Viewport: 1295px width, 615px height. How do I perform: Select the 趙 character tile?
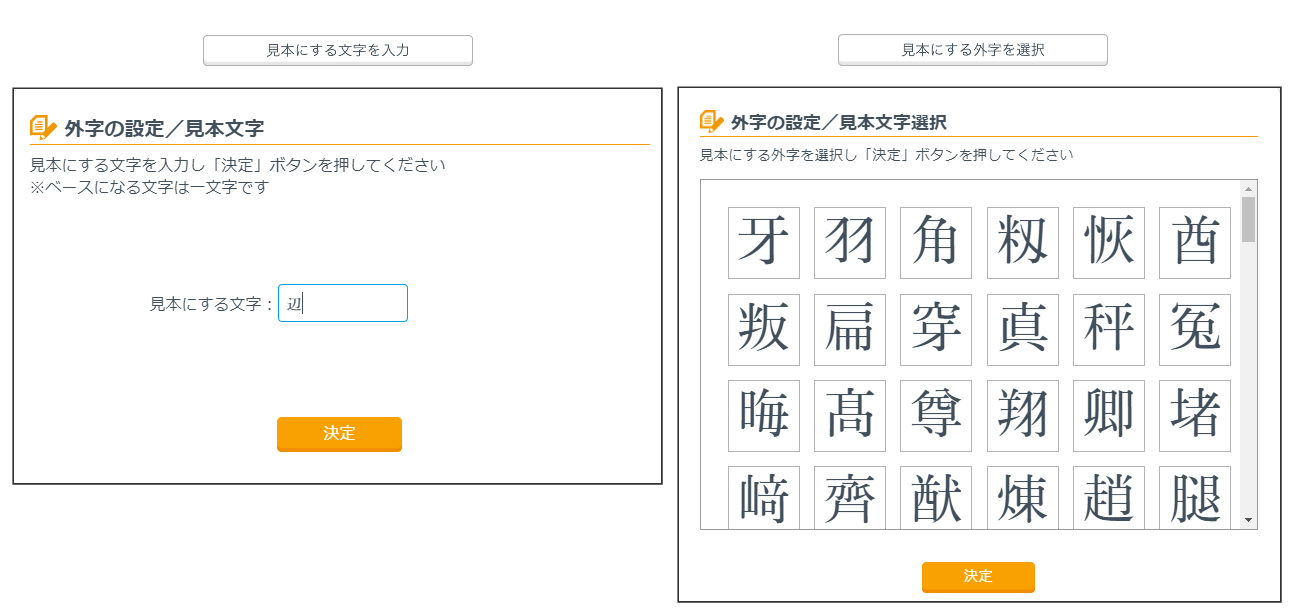[x=1108, y=498]
